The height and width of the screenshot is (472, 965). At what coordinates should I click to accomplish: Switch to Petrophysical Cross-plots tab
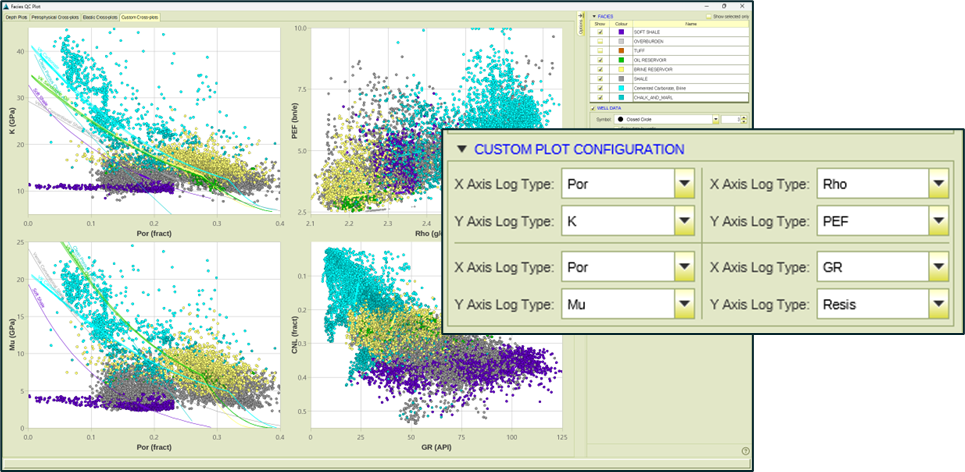(x=55, y=17)
